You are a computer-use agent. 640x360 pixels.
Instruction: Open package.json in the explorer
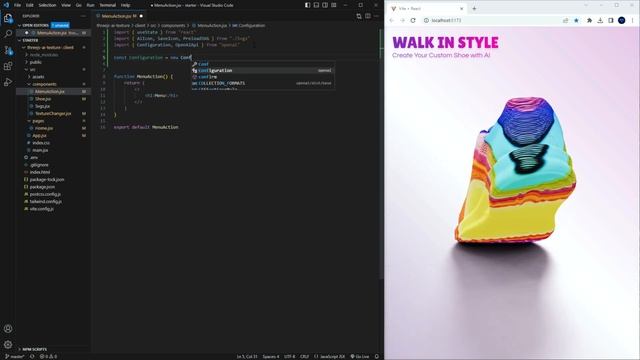42,187
